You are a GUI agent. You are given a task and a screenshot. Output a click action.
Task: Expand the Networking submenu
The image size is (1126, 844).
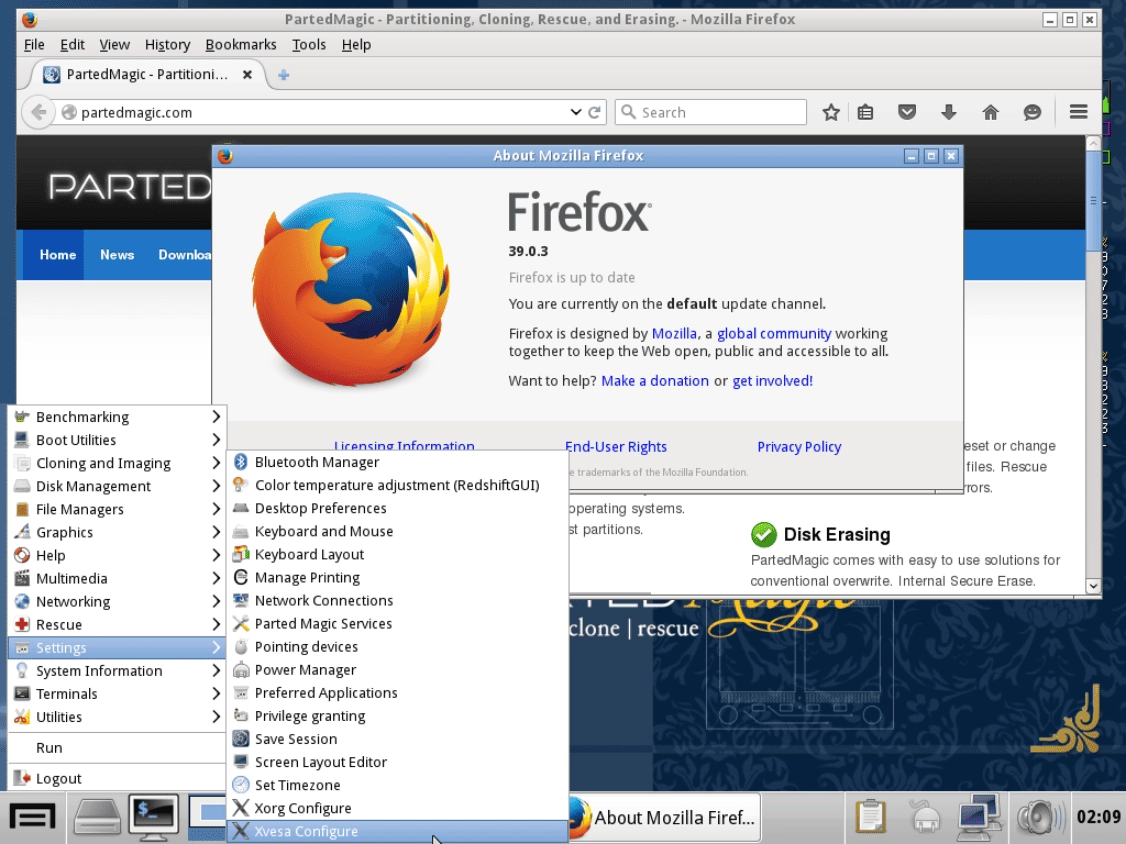117,601
